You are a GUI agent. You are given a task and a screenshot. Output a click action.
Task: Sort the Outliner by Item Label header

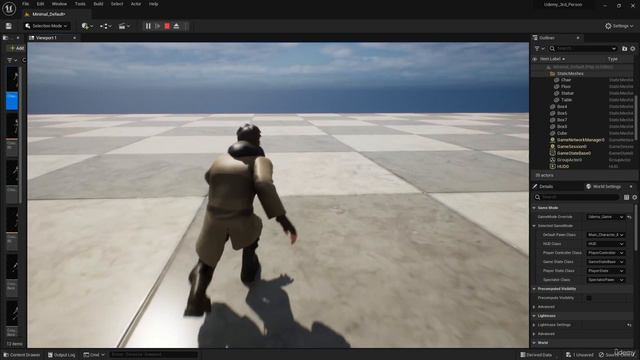click(552, 59)
